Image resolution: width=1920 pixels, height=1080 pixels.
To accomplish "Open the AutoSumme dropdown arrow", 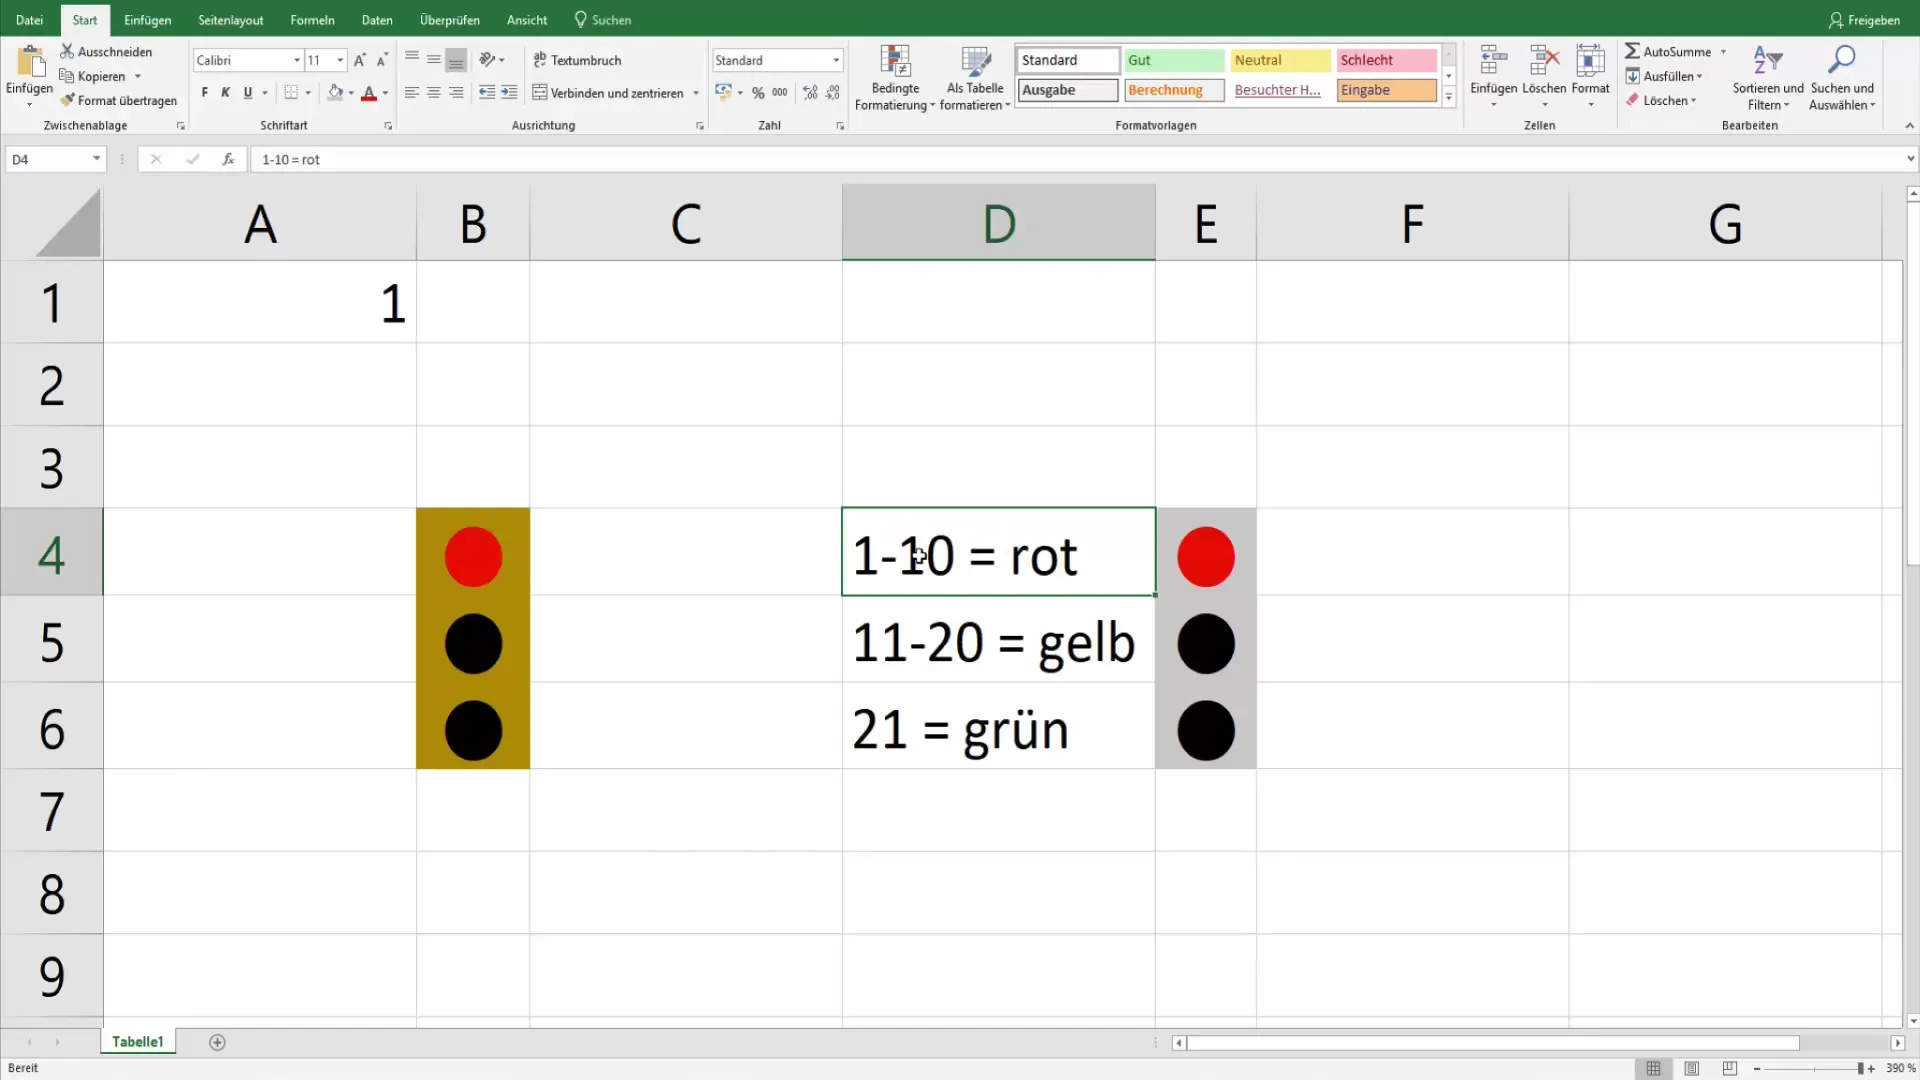I will pyautogui.click(x=1723, y=52).
